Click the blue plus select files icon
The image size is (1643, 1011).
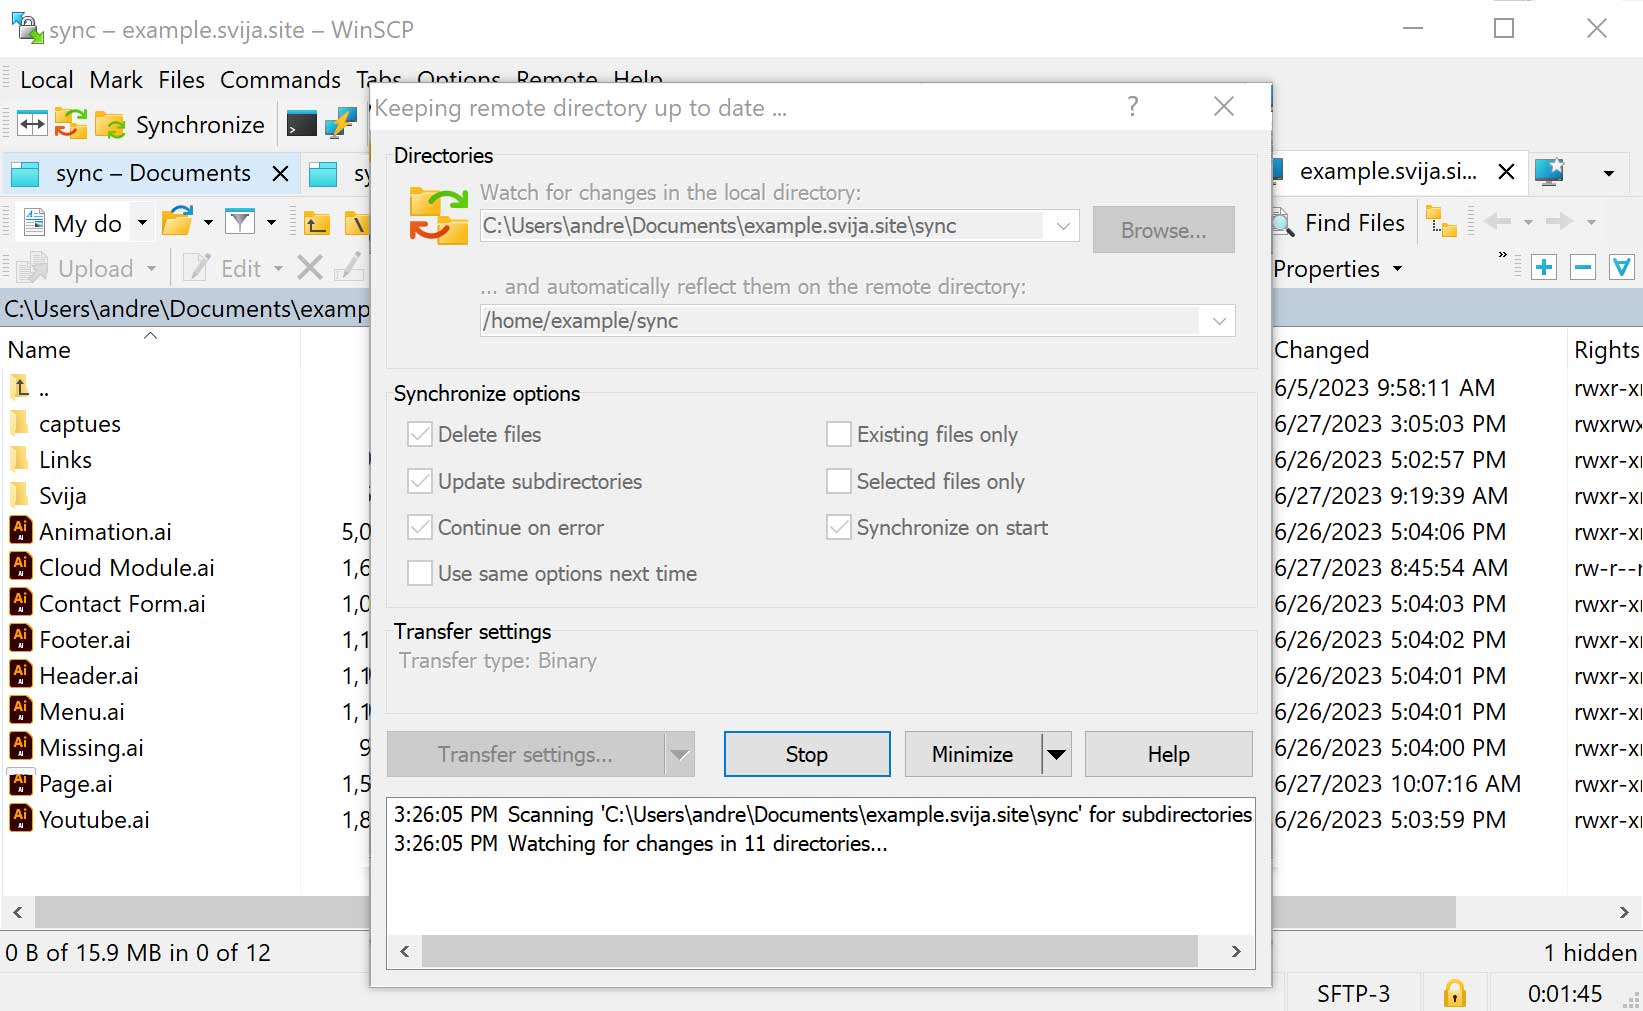(x=1544, y=267)
